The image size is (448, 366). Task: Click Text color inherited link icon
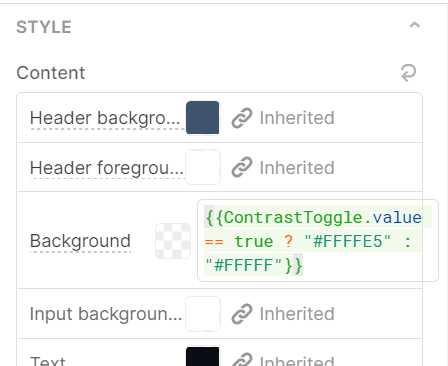click(x=242, y=360)
